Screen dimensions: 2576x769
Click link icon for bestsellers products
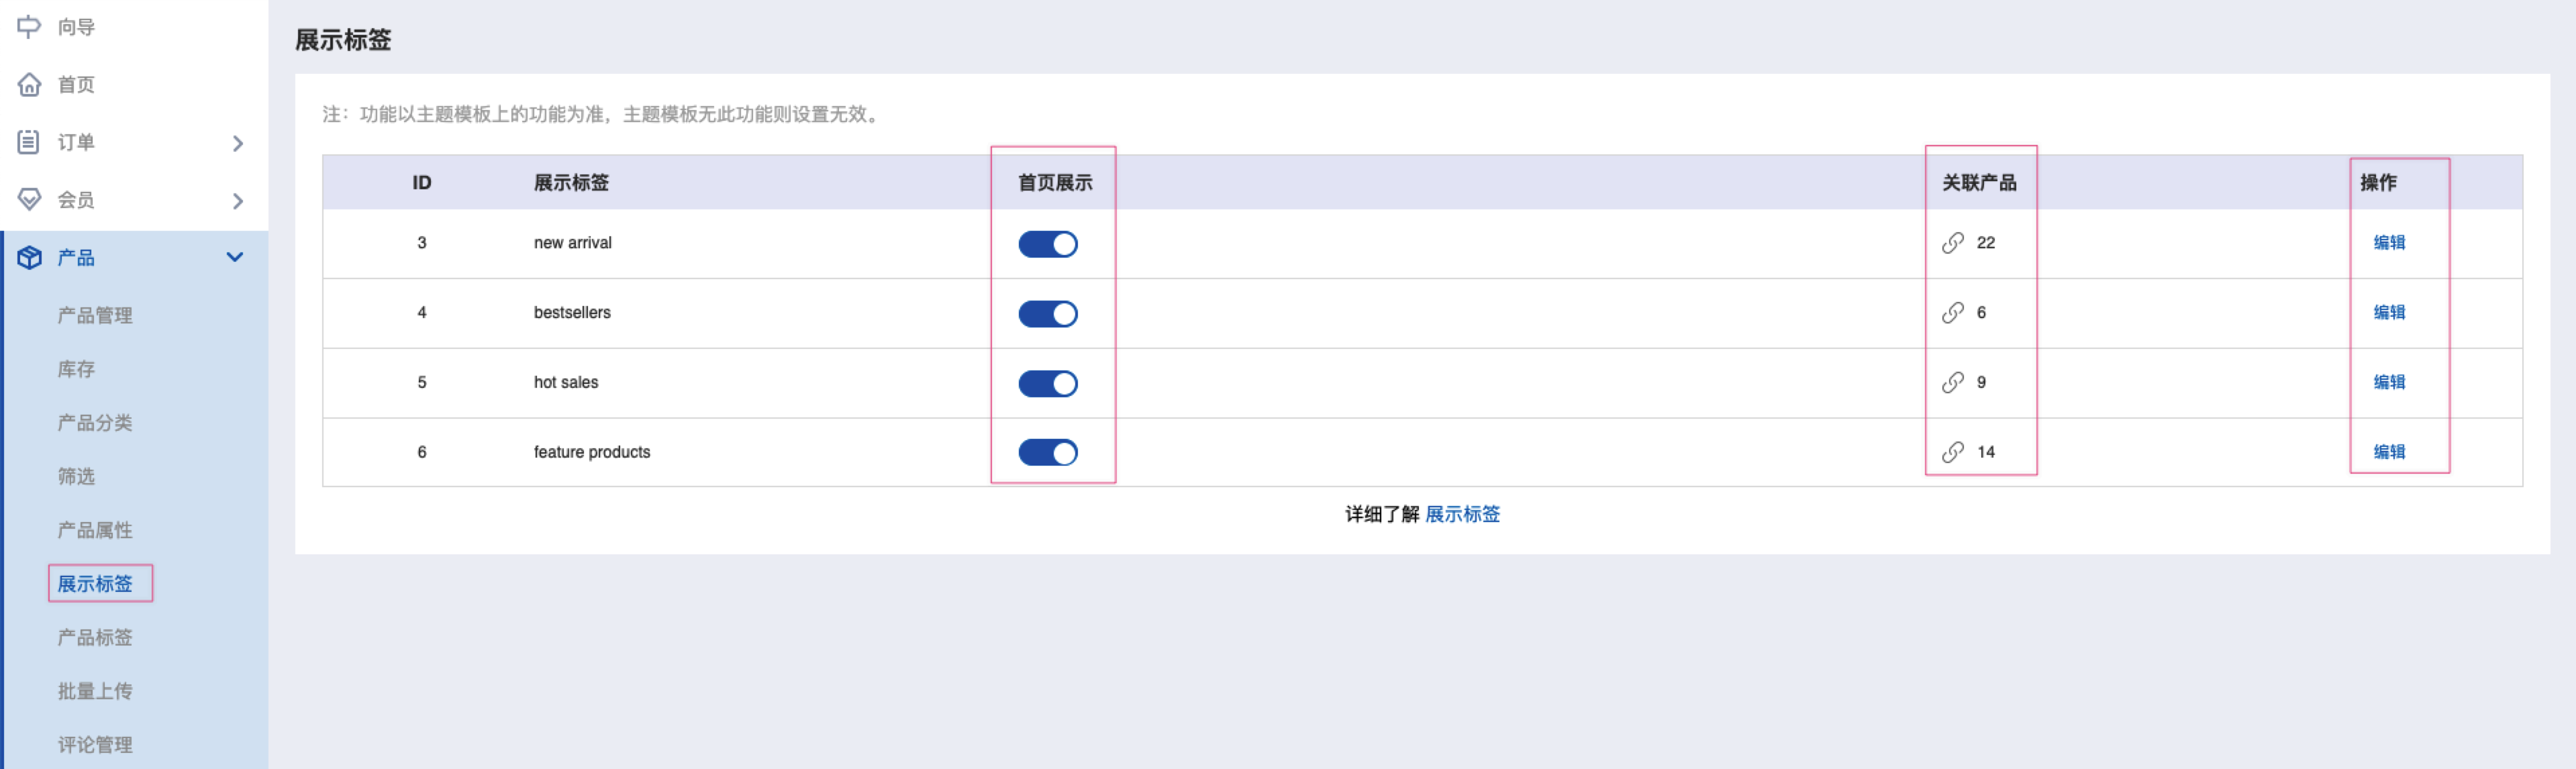pos(1952,313)
